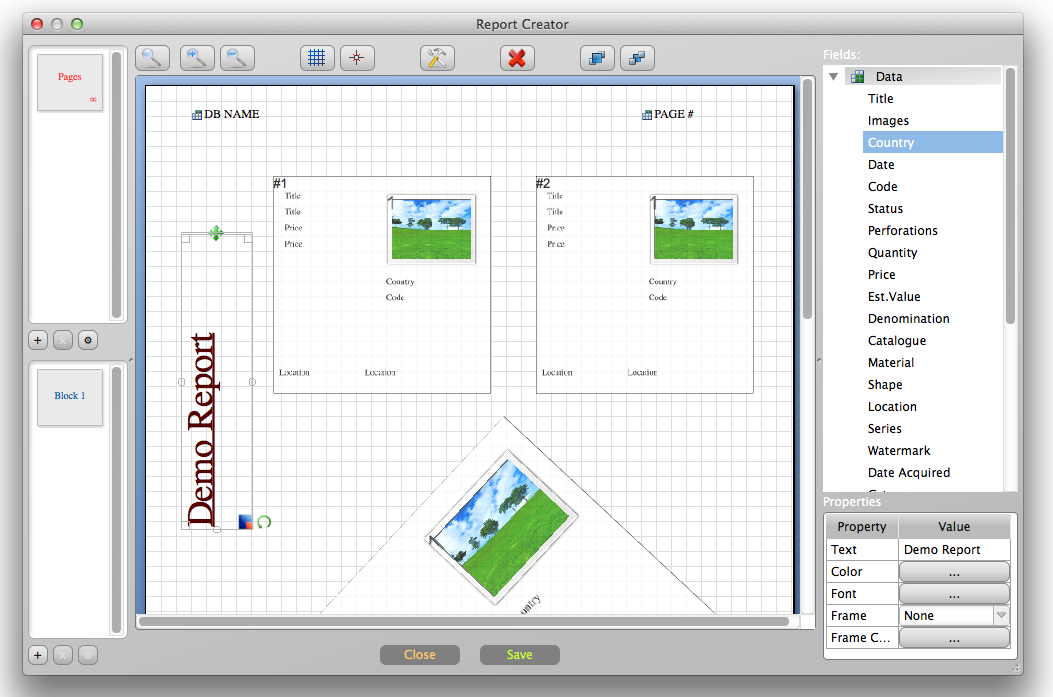Click the bring-to-front layers icon

click(597, 58)
